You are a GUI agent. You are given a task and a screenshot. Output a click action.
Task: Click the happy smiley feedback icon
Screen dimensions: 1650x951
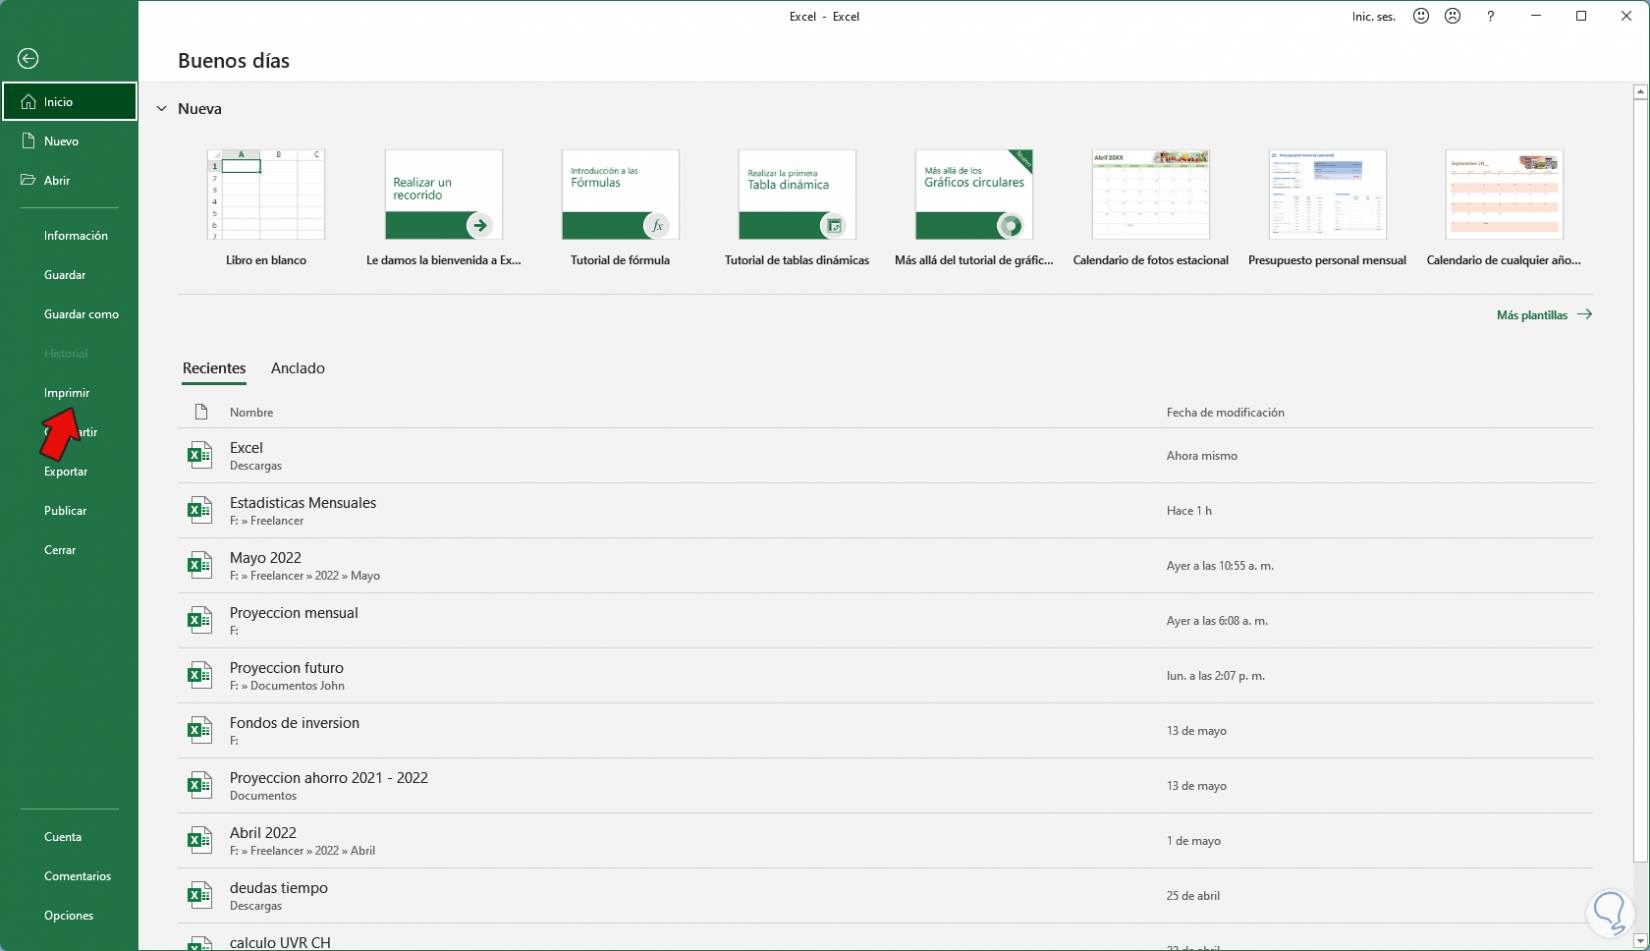coord(1421,16)
